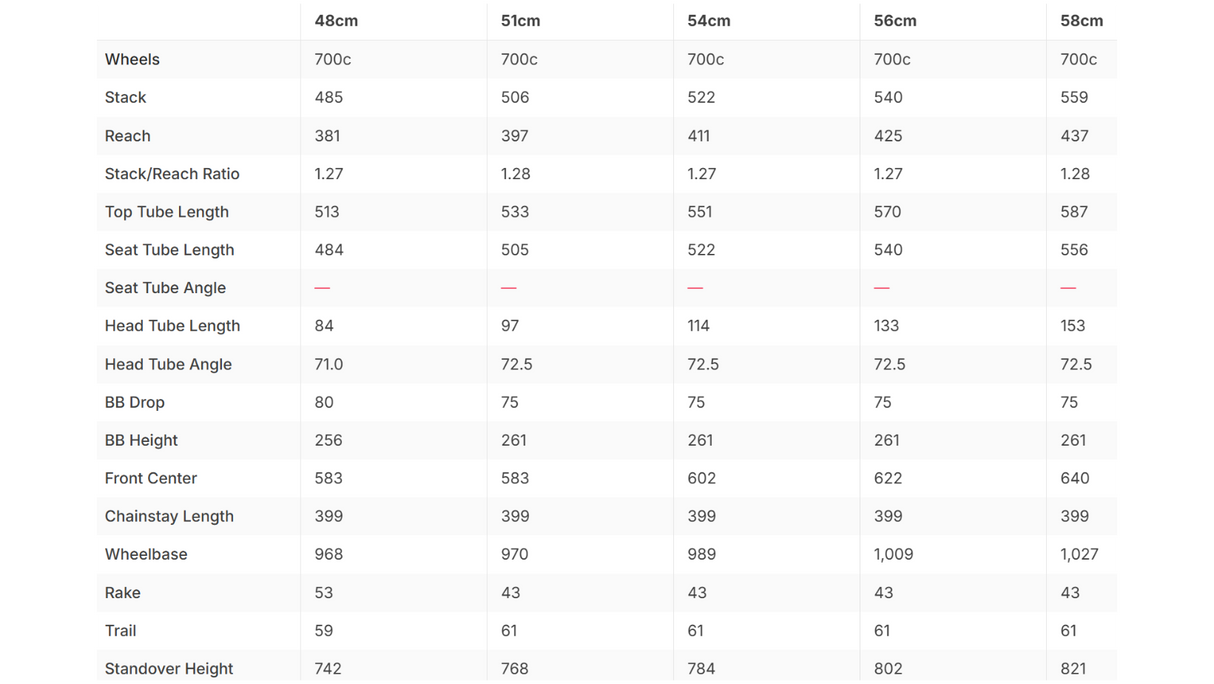Select the 56cm column header
The height and width of the screenshot is (684, 1214).
pyautogui.click(x=895, y=21)
